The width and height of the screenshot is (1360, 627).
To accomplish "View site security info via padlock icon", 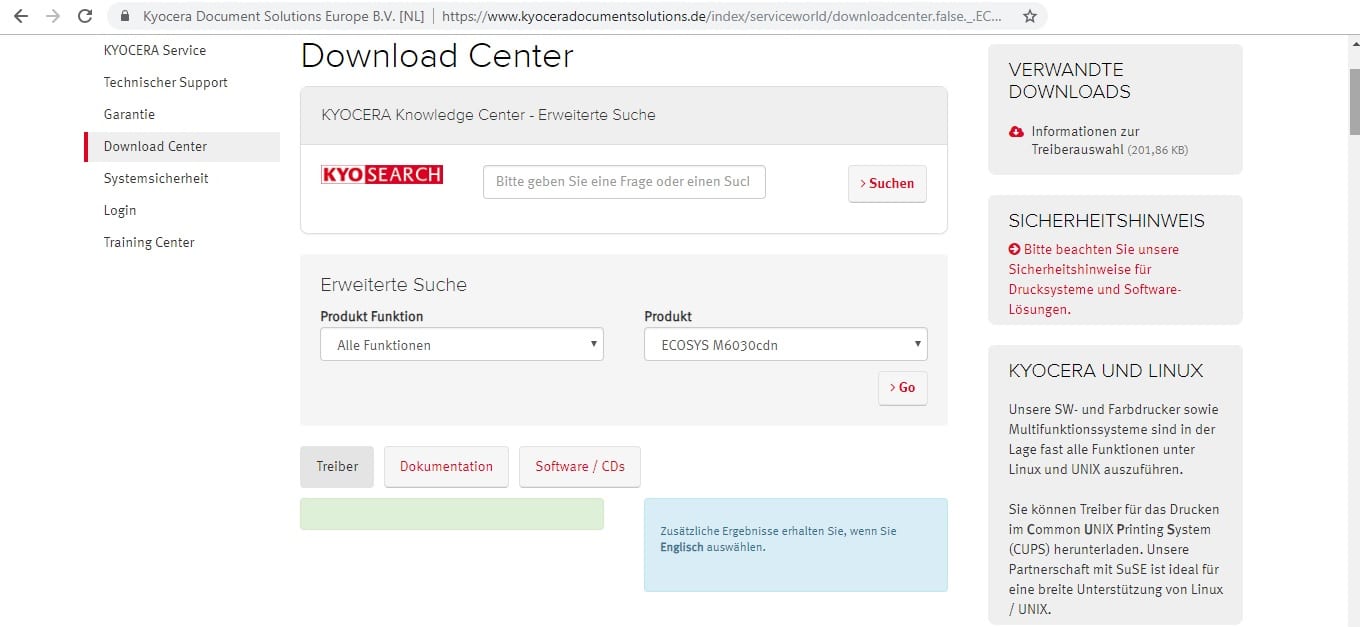I will coord(125,16).
